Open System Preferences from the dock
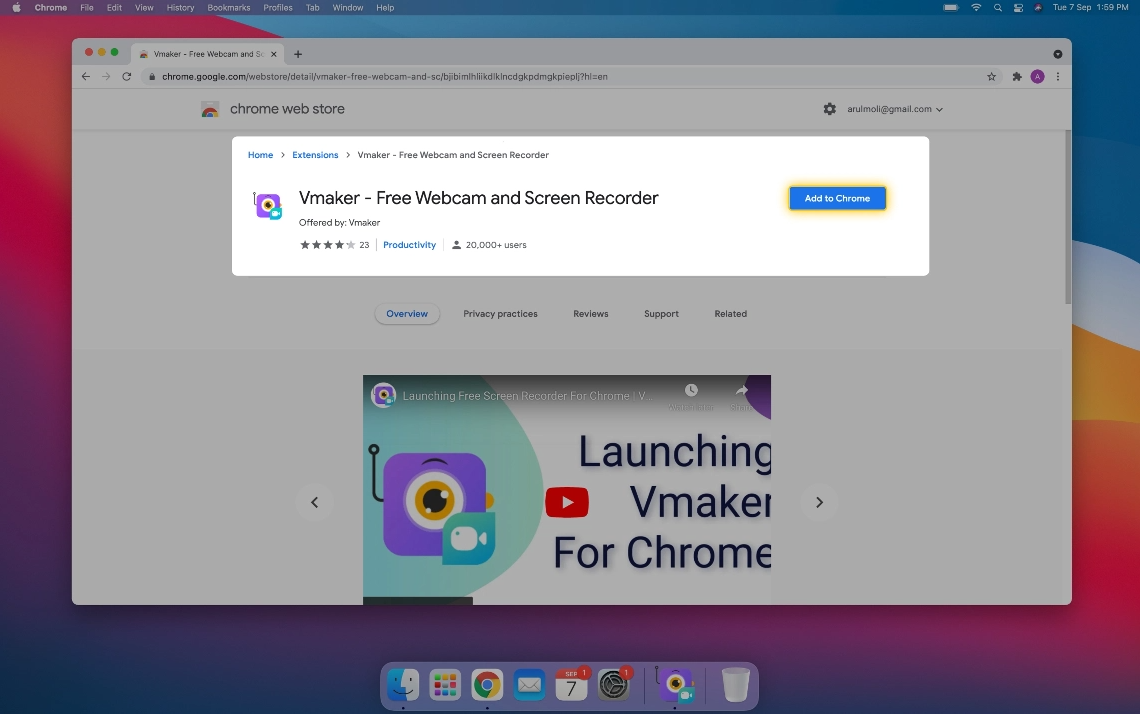Viewport: 1140px width, 714px height. click(x=614, y=684)
